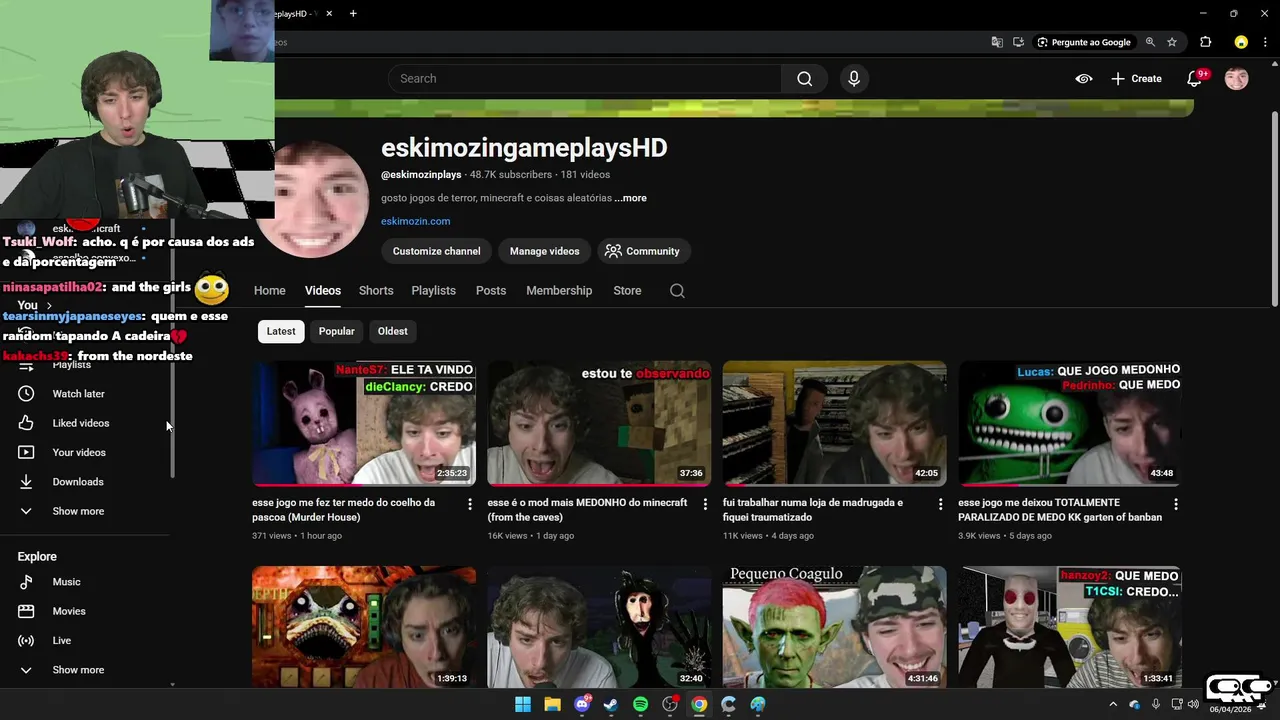Open the account avatar menu

(1236, 79)
